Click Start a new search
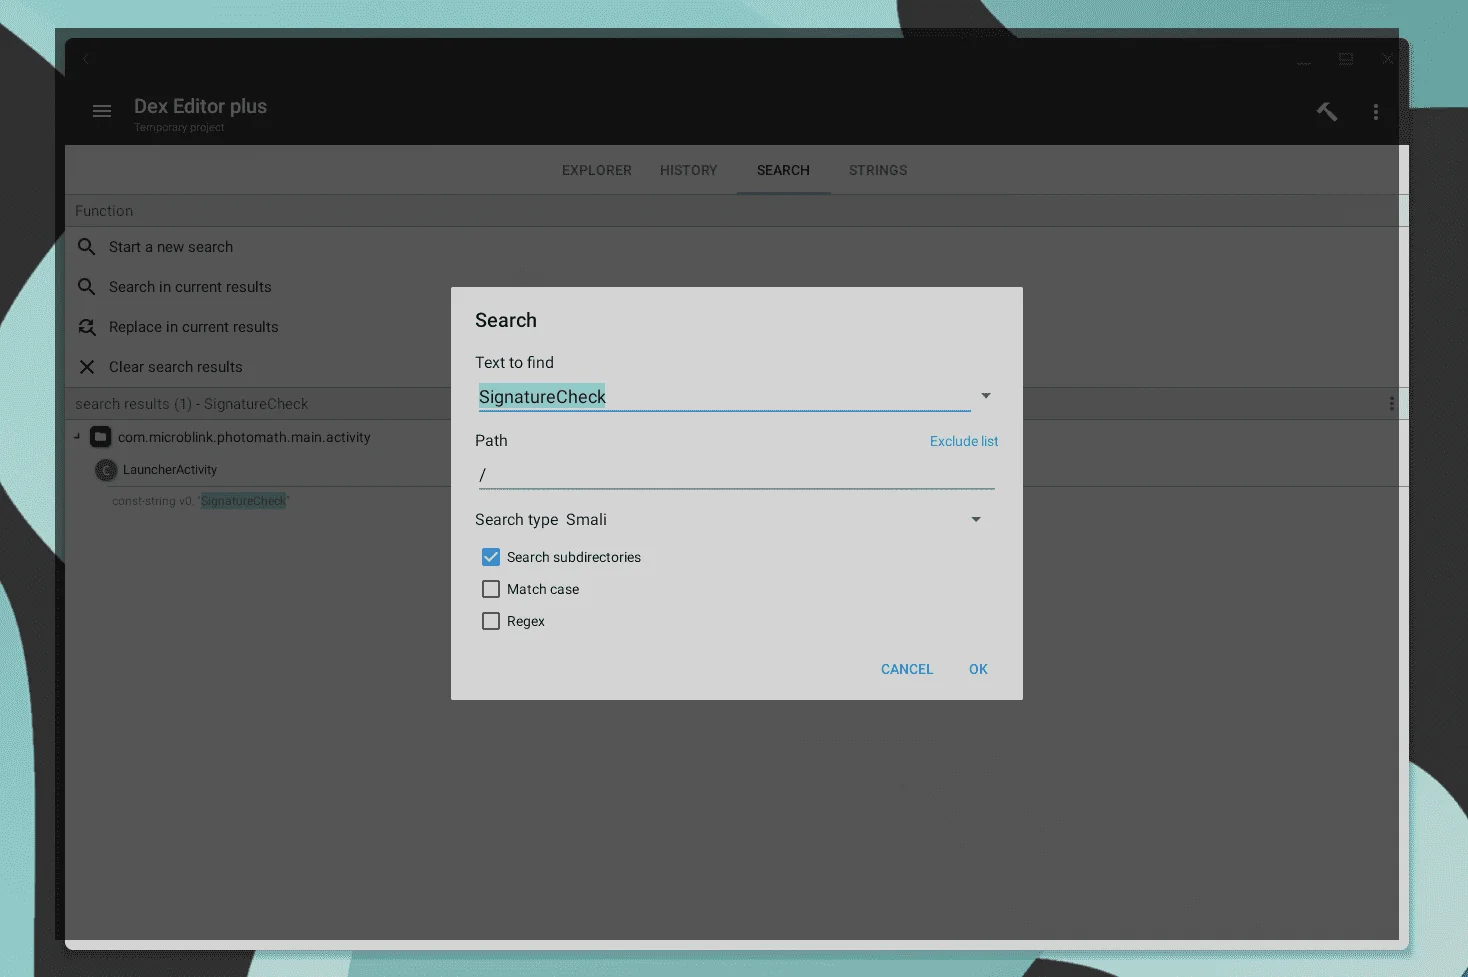 (x=171, y=247)
